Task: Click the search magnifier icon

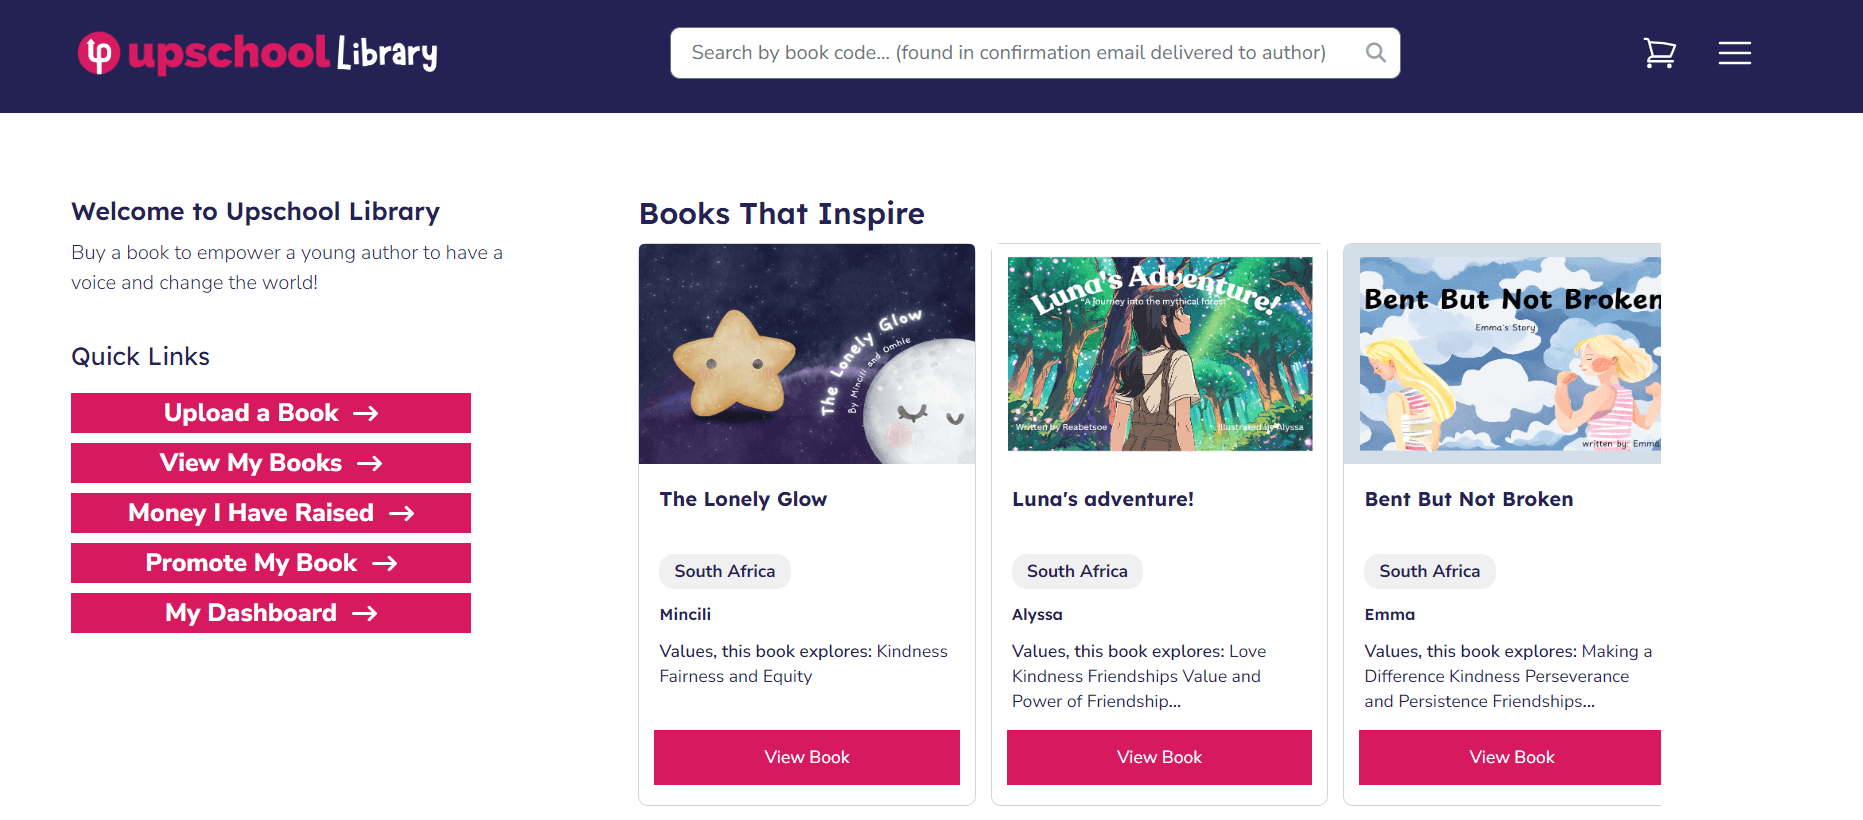Action: (1375, 53)
